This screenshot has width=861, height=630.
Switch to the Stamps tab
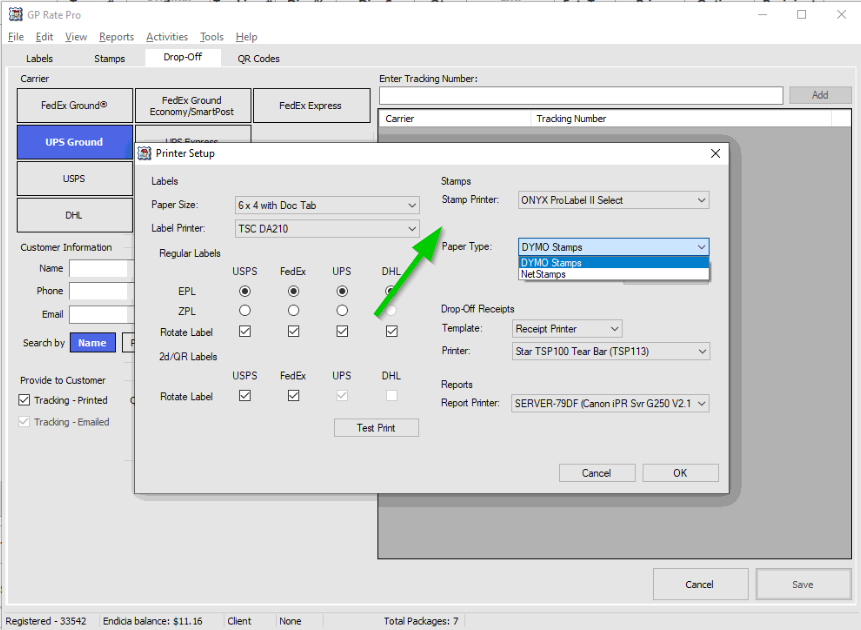click(109, 58)
